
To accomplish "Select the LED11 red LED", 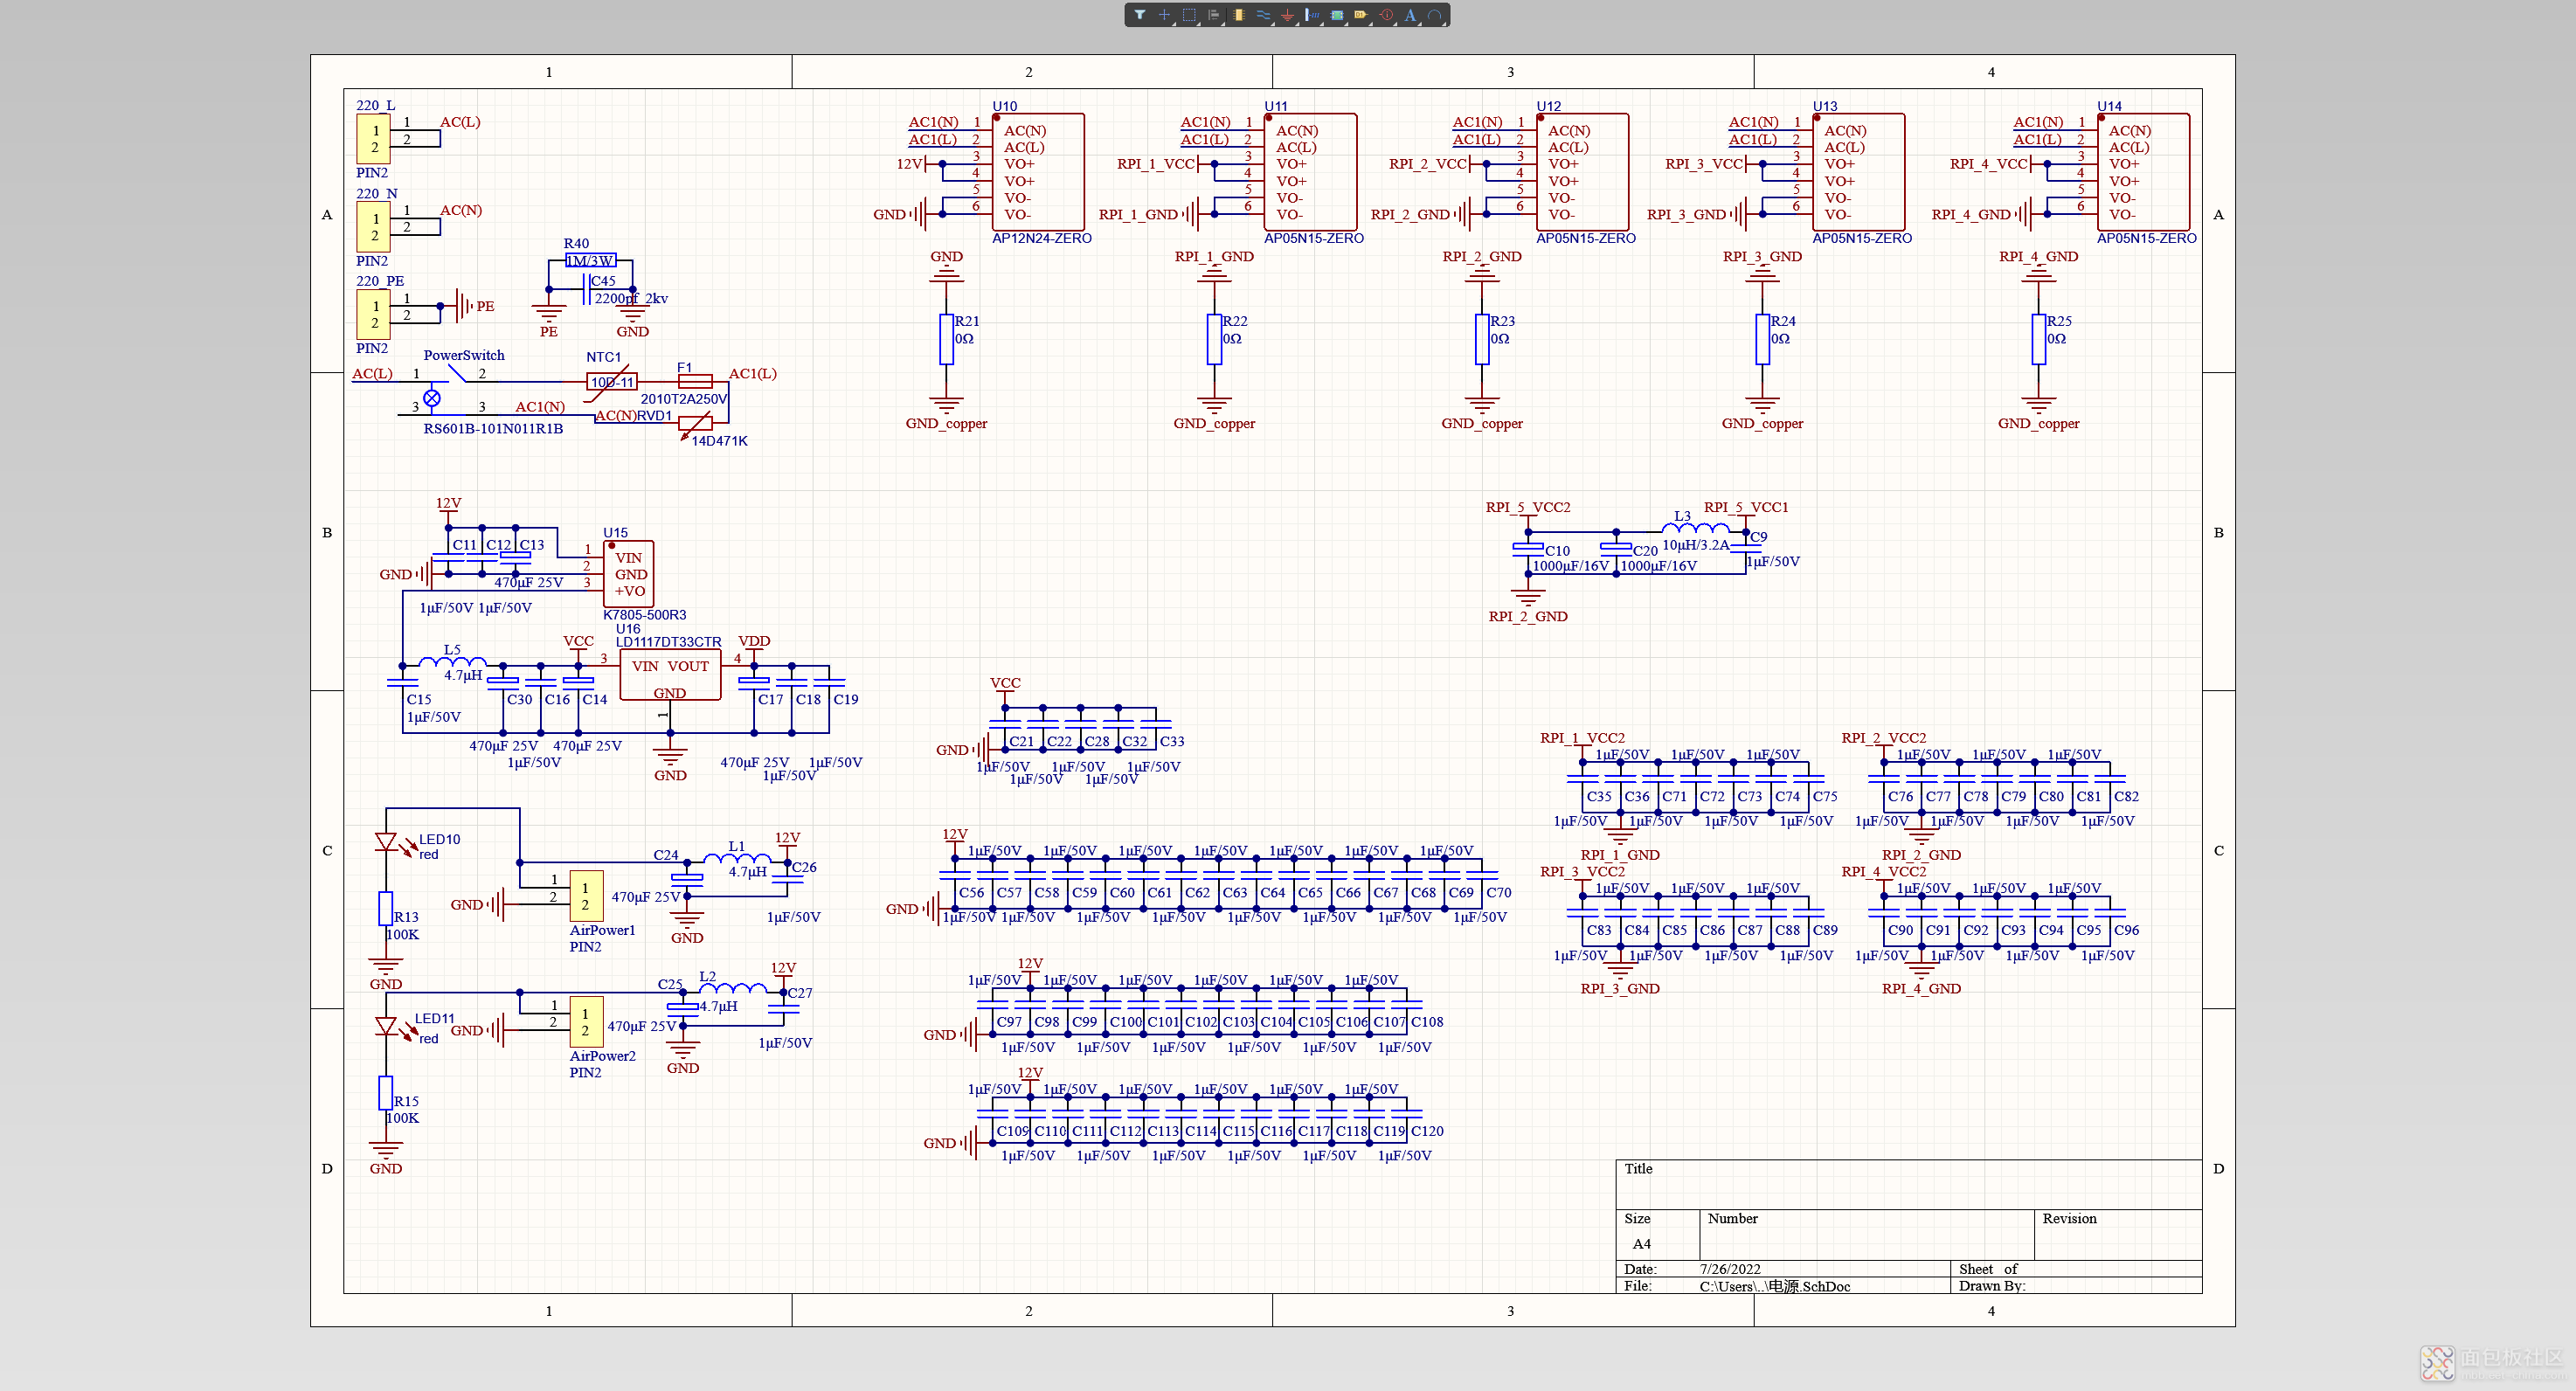I will [x=386, y=1026].
